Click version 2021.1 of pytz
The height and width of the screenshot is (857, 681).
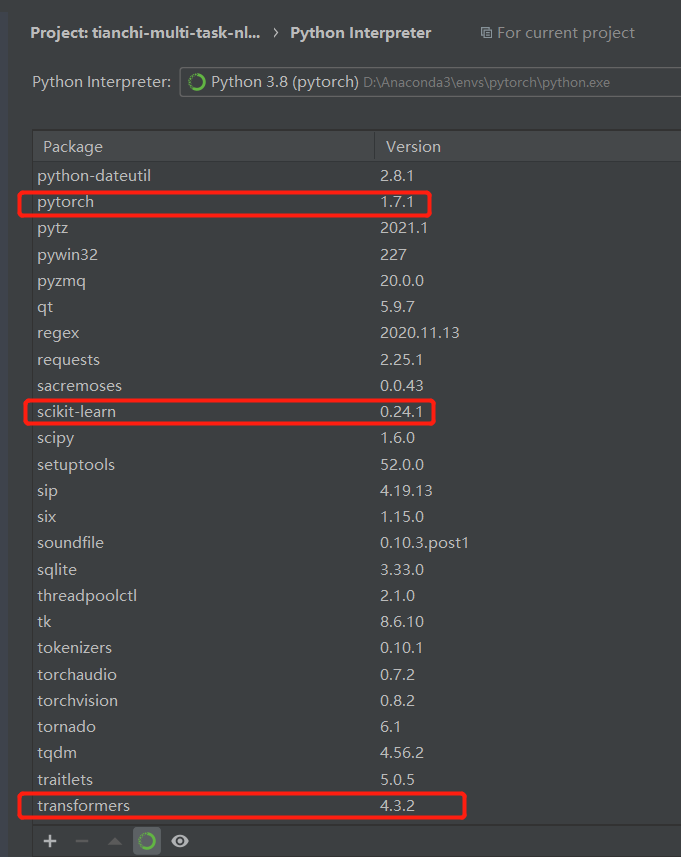404,228
